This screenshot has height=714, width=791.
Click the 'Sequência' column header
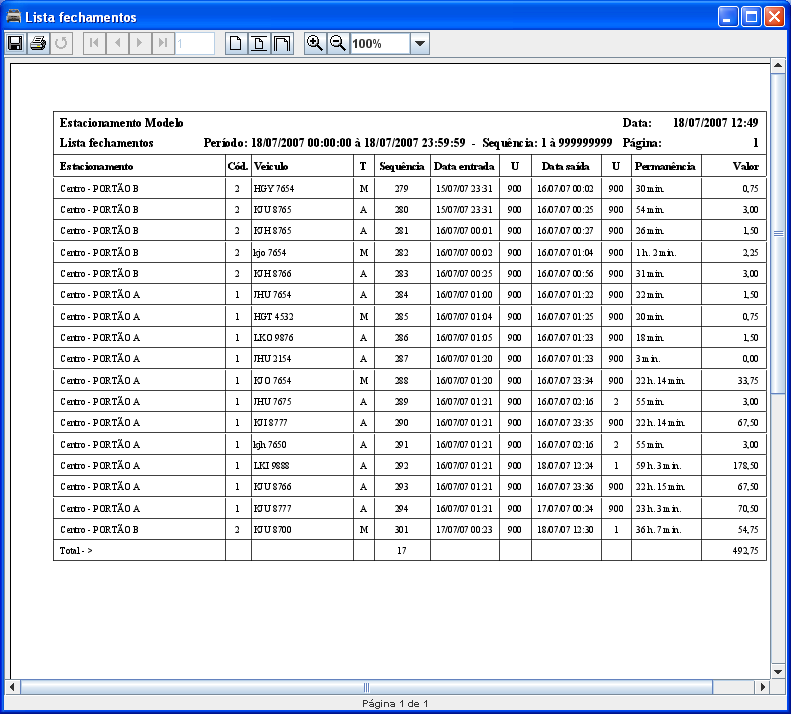click(402, 167)
